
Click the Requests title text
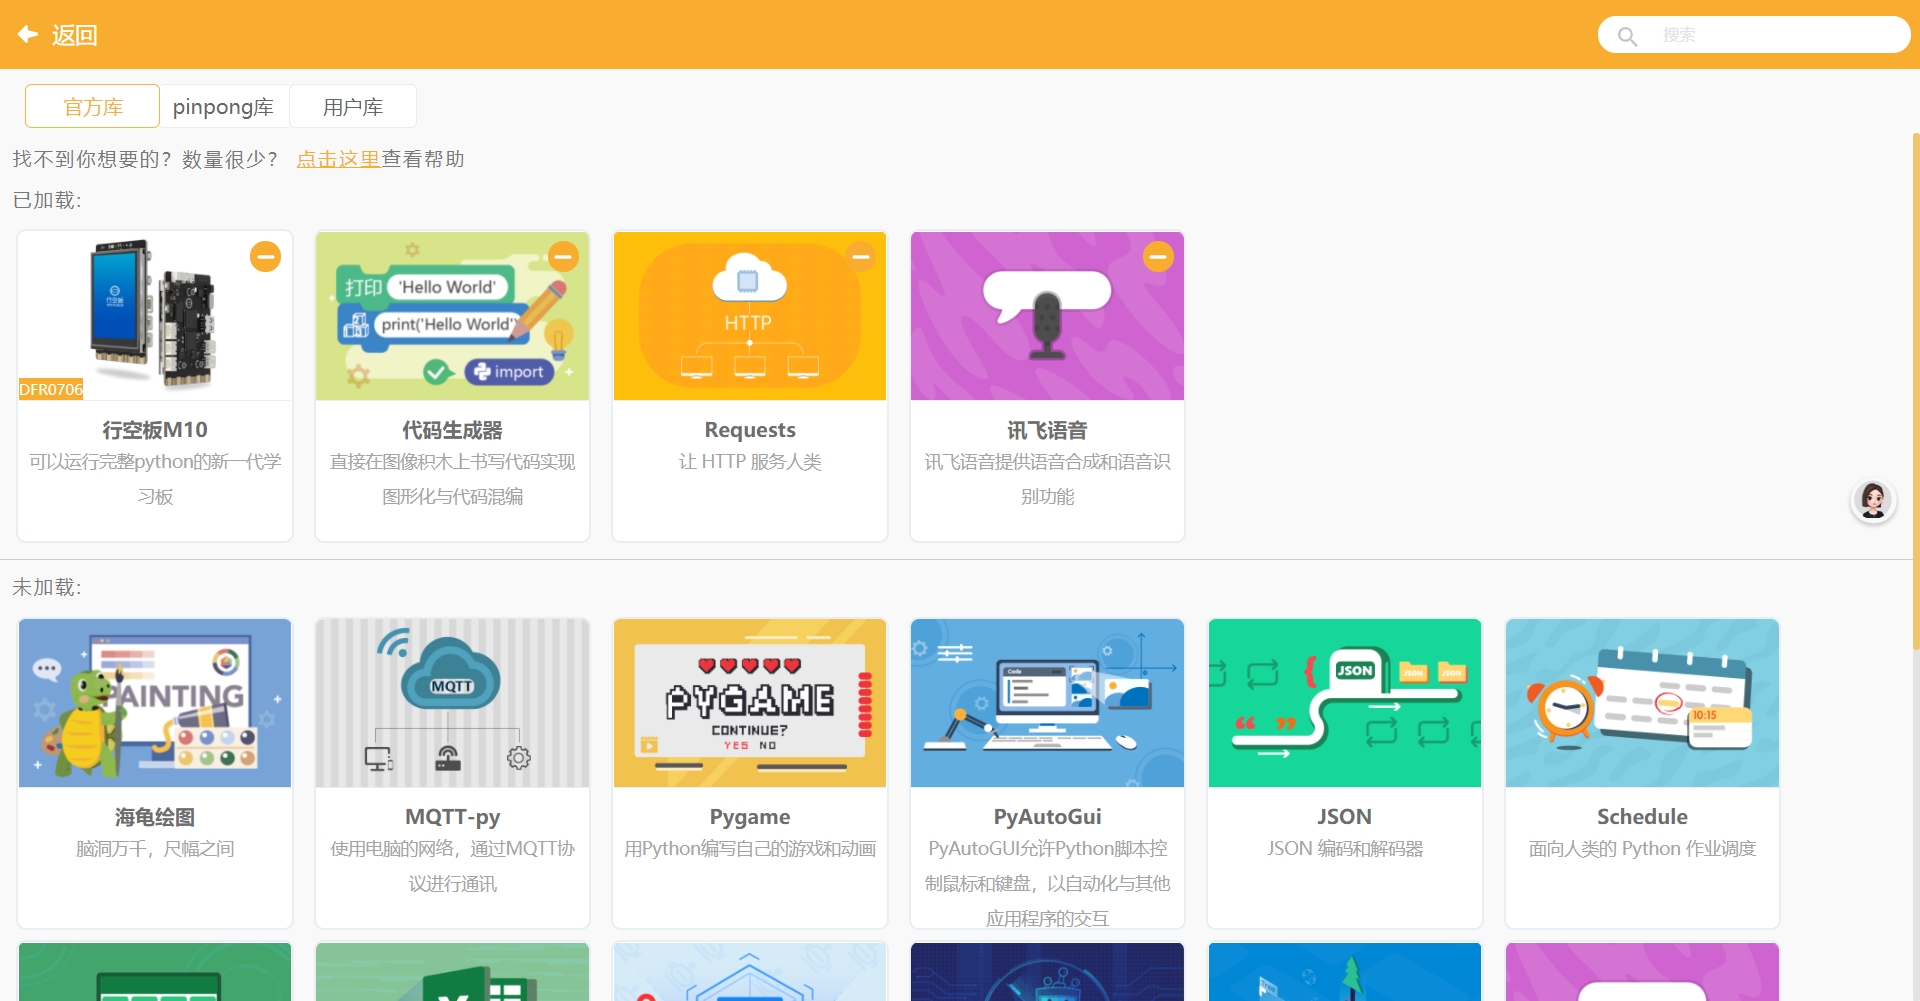click(750, 430)
